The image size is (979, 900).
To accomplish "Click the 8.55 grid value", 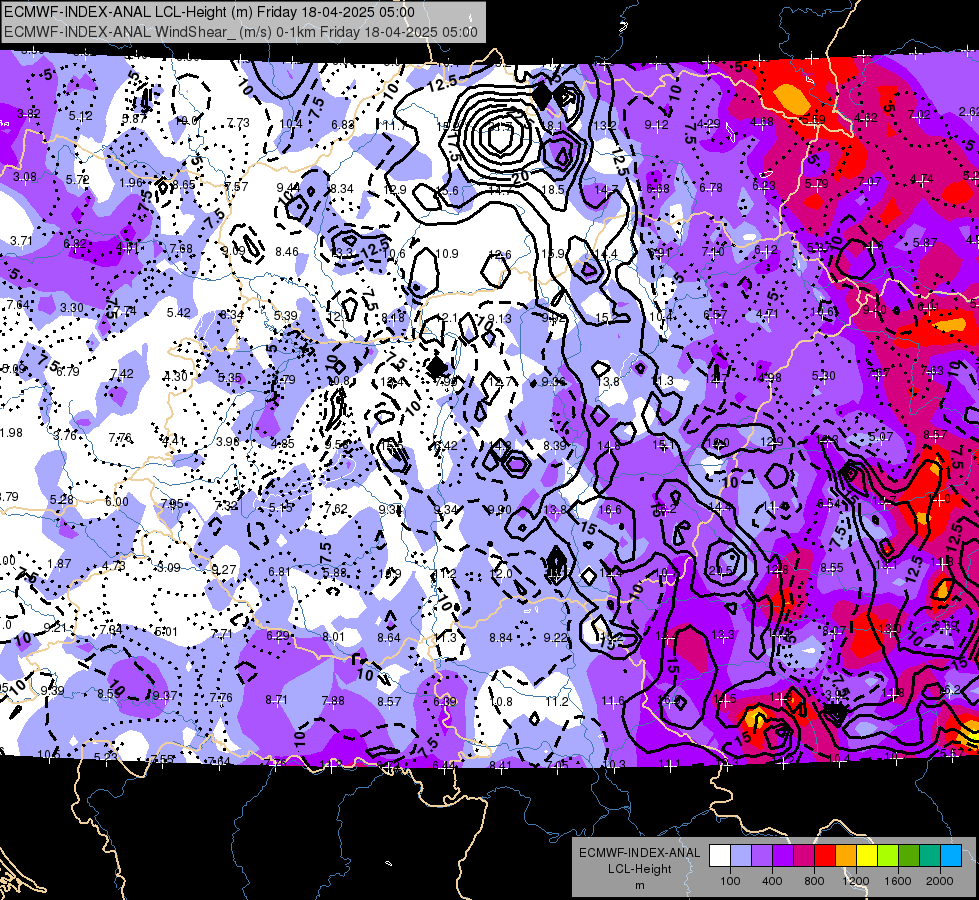I will tap(832, 568).
